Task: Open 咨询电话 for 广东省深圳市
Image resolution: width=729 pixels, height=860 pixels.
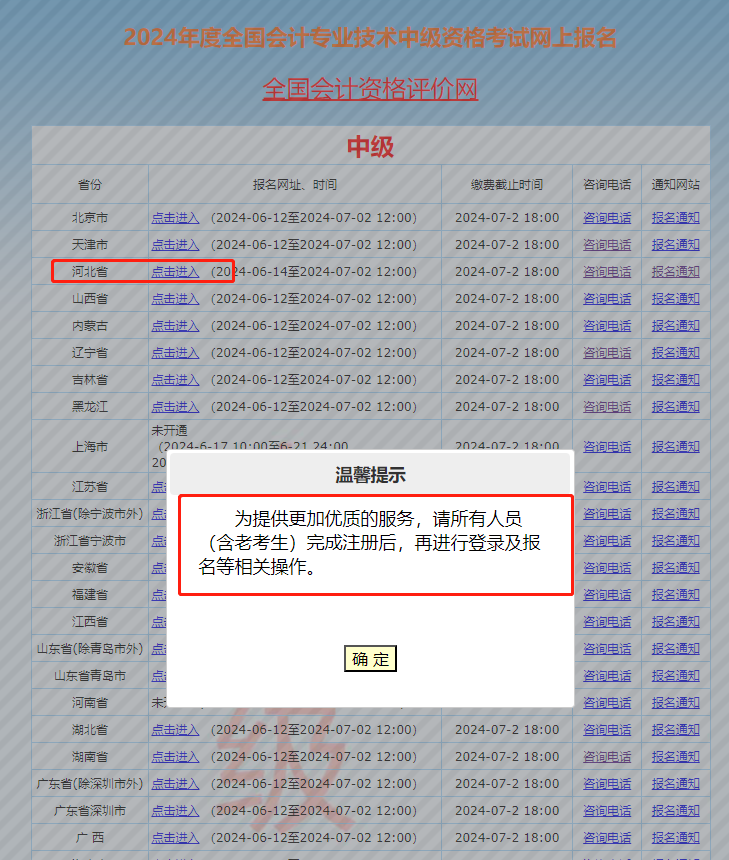Action: tap(607, 810)
